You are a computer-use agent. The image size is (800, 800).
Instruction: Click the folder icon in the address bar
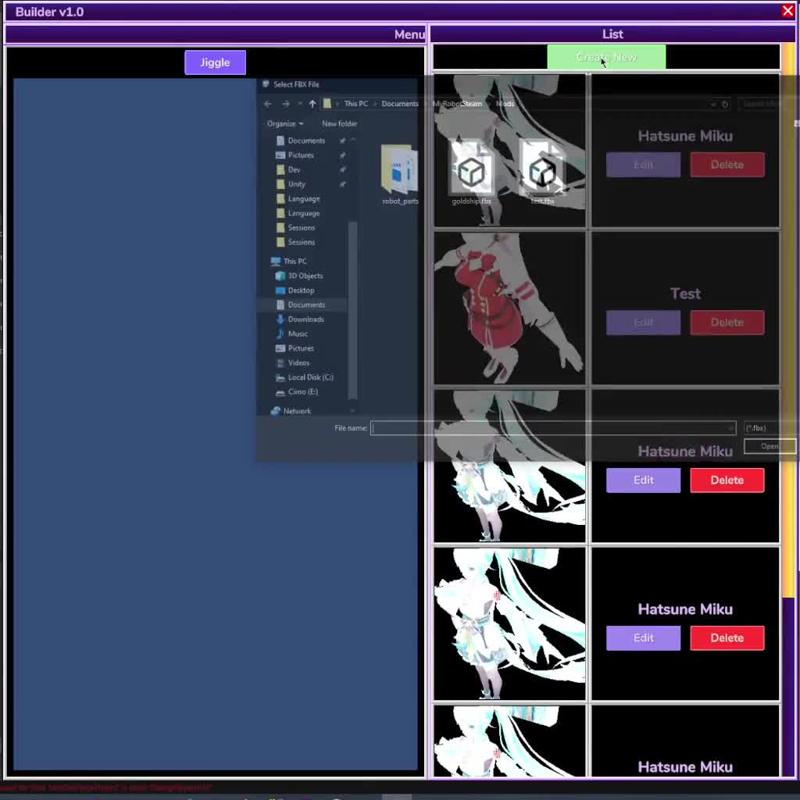pyautogui.click(x=327, y=104)
